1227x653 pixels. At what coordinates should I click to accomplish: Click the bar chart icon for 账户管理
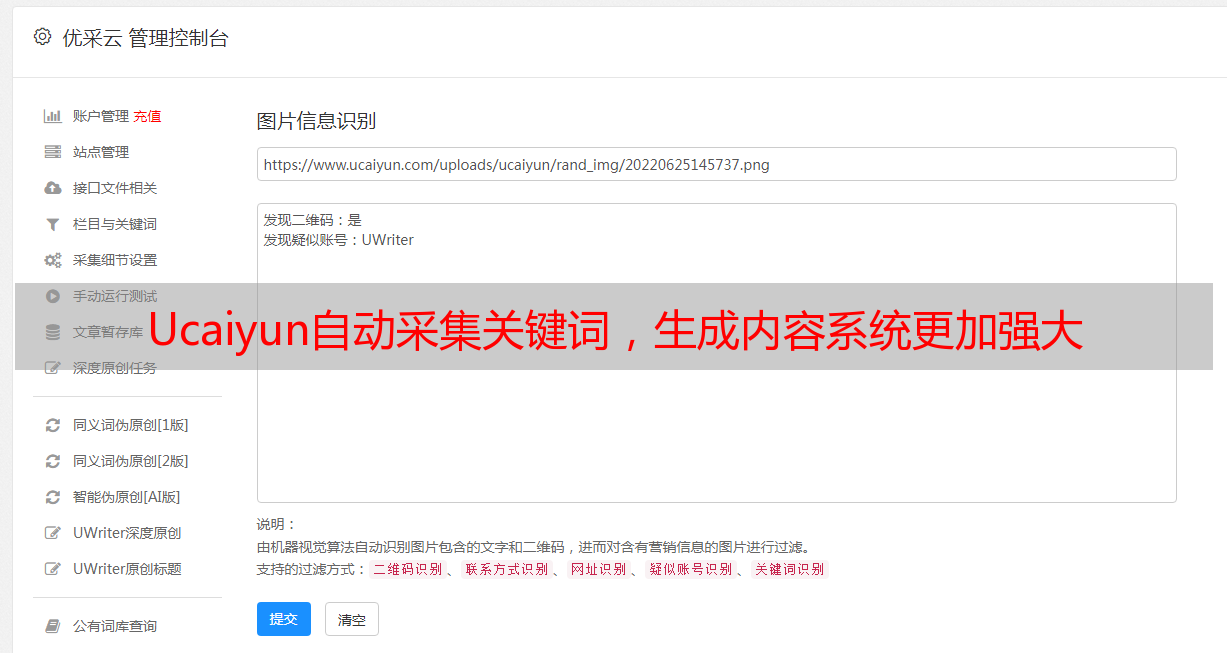53,116
